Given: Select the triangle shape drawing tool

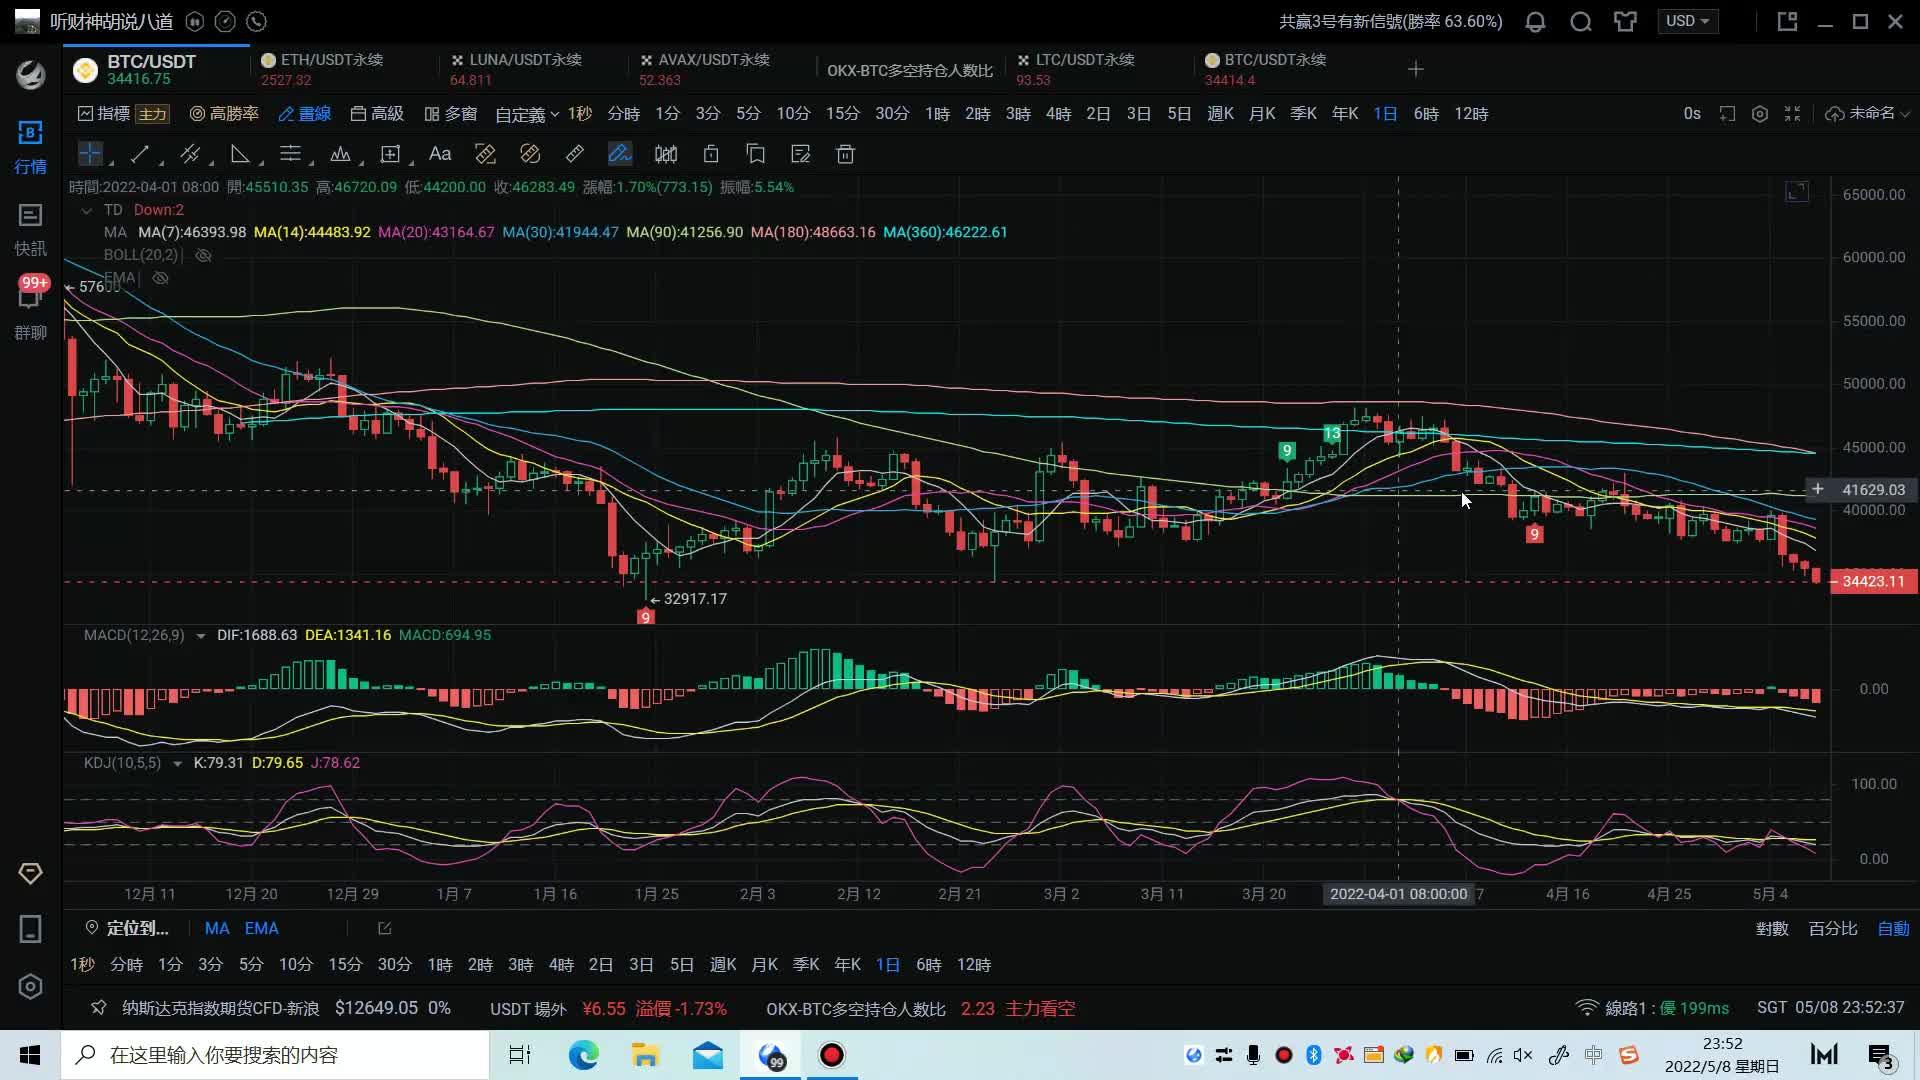Looking at the screenshot, I should click(x=240, y=154).
